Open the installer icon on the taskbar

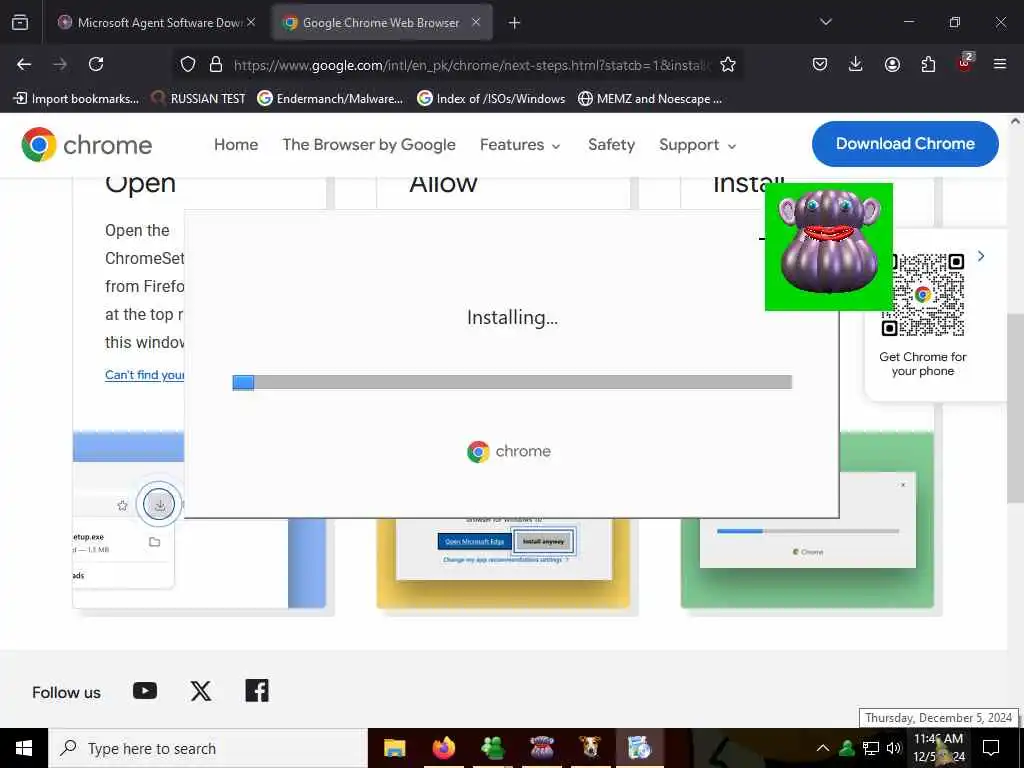click(x=639, y=748)
